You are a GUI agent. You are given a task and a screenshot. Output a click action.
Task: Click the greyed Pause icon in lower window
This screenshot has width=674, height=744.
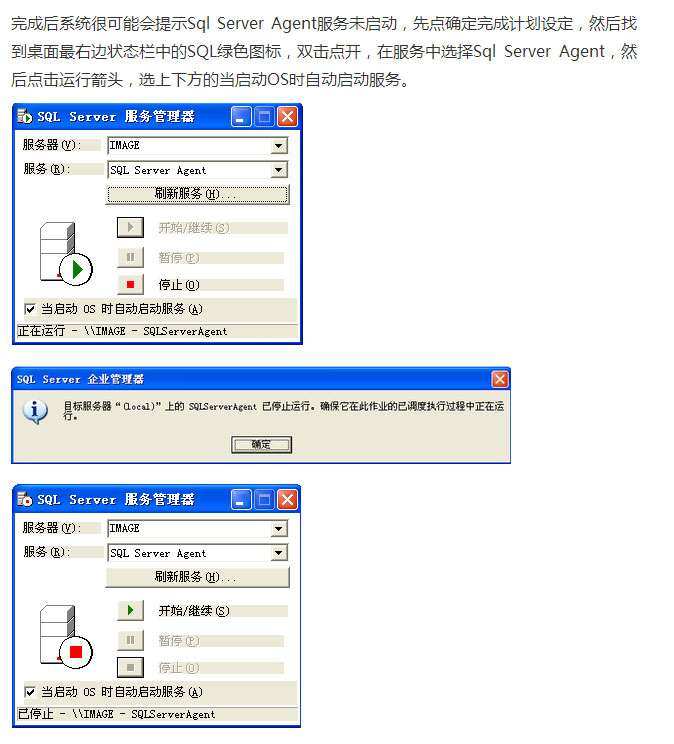(x=130, y=640)
